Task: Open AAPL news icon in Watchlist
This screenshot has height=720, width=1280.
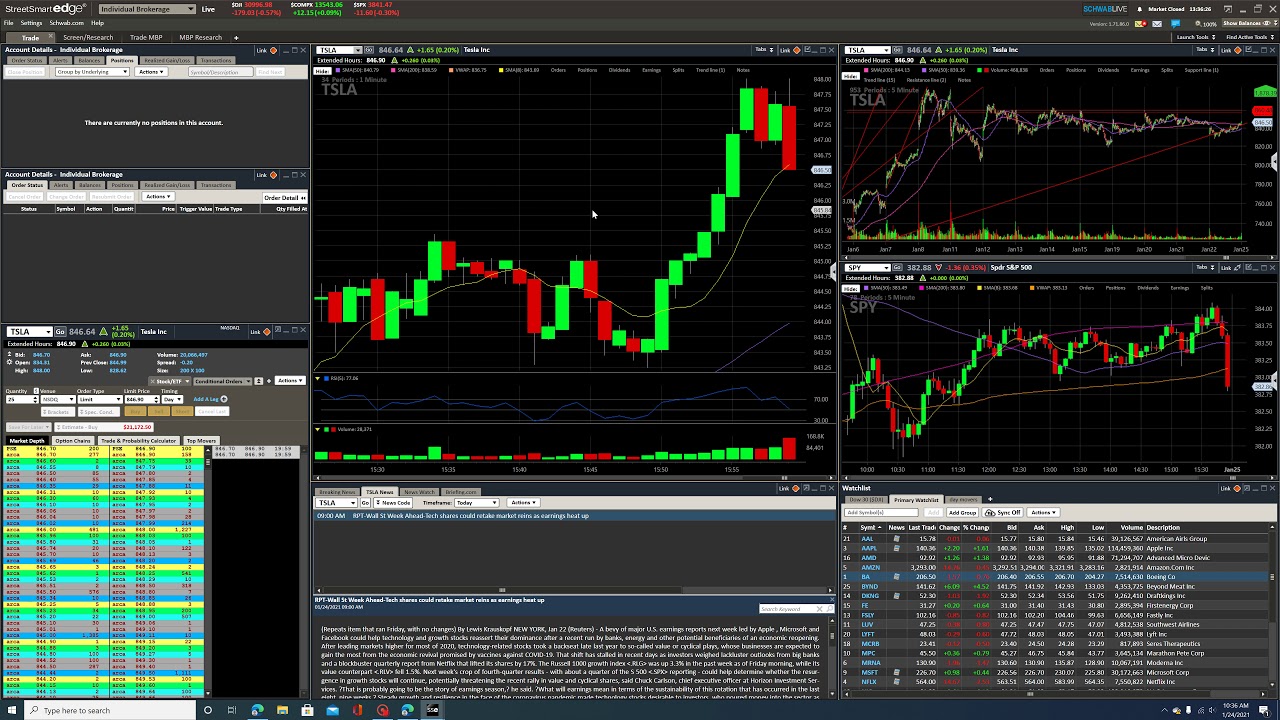Action: click(x=896, y=548)
